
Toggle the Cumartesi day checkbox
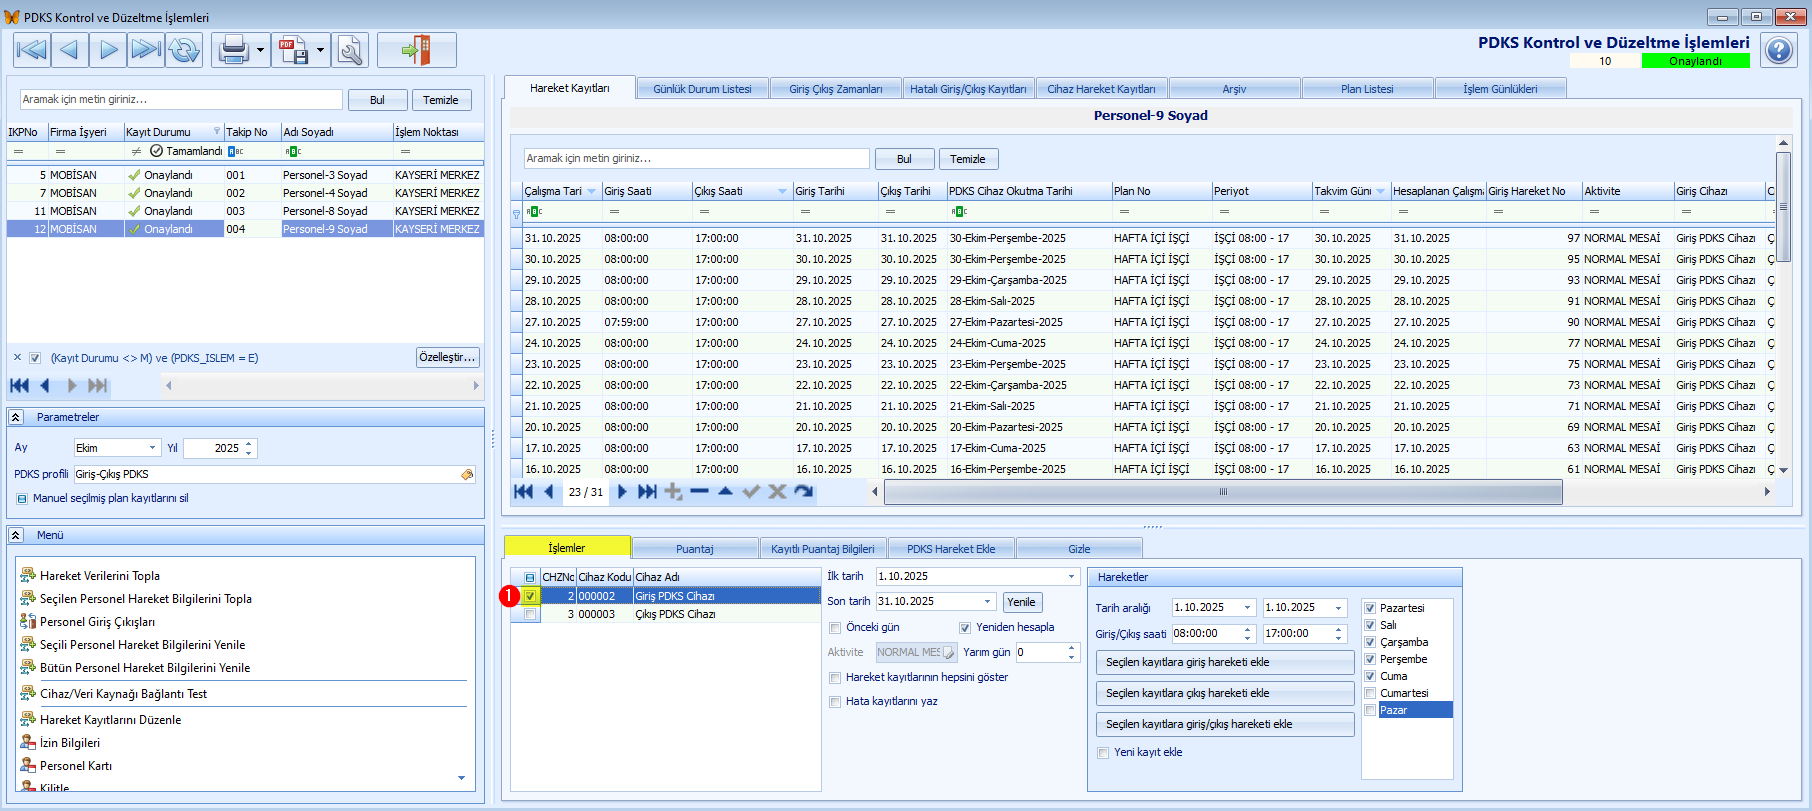1370,693
